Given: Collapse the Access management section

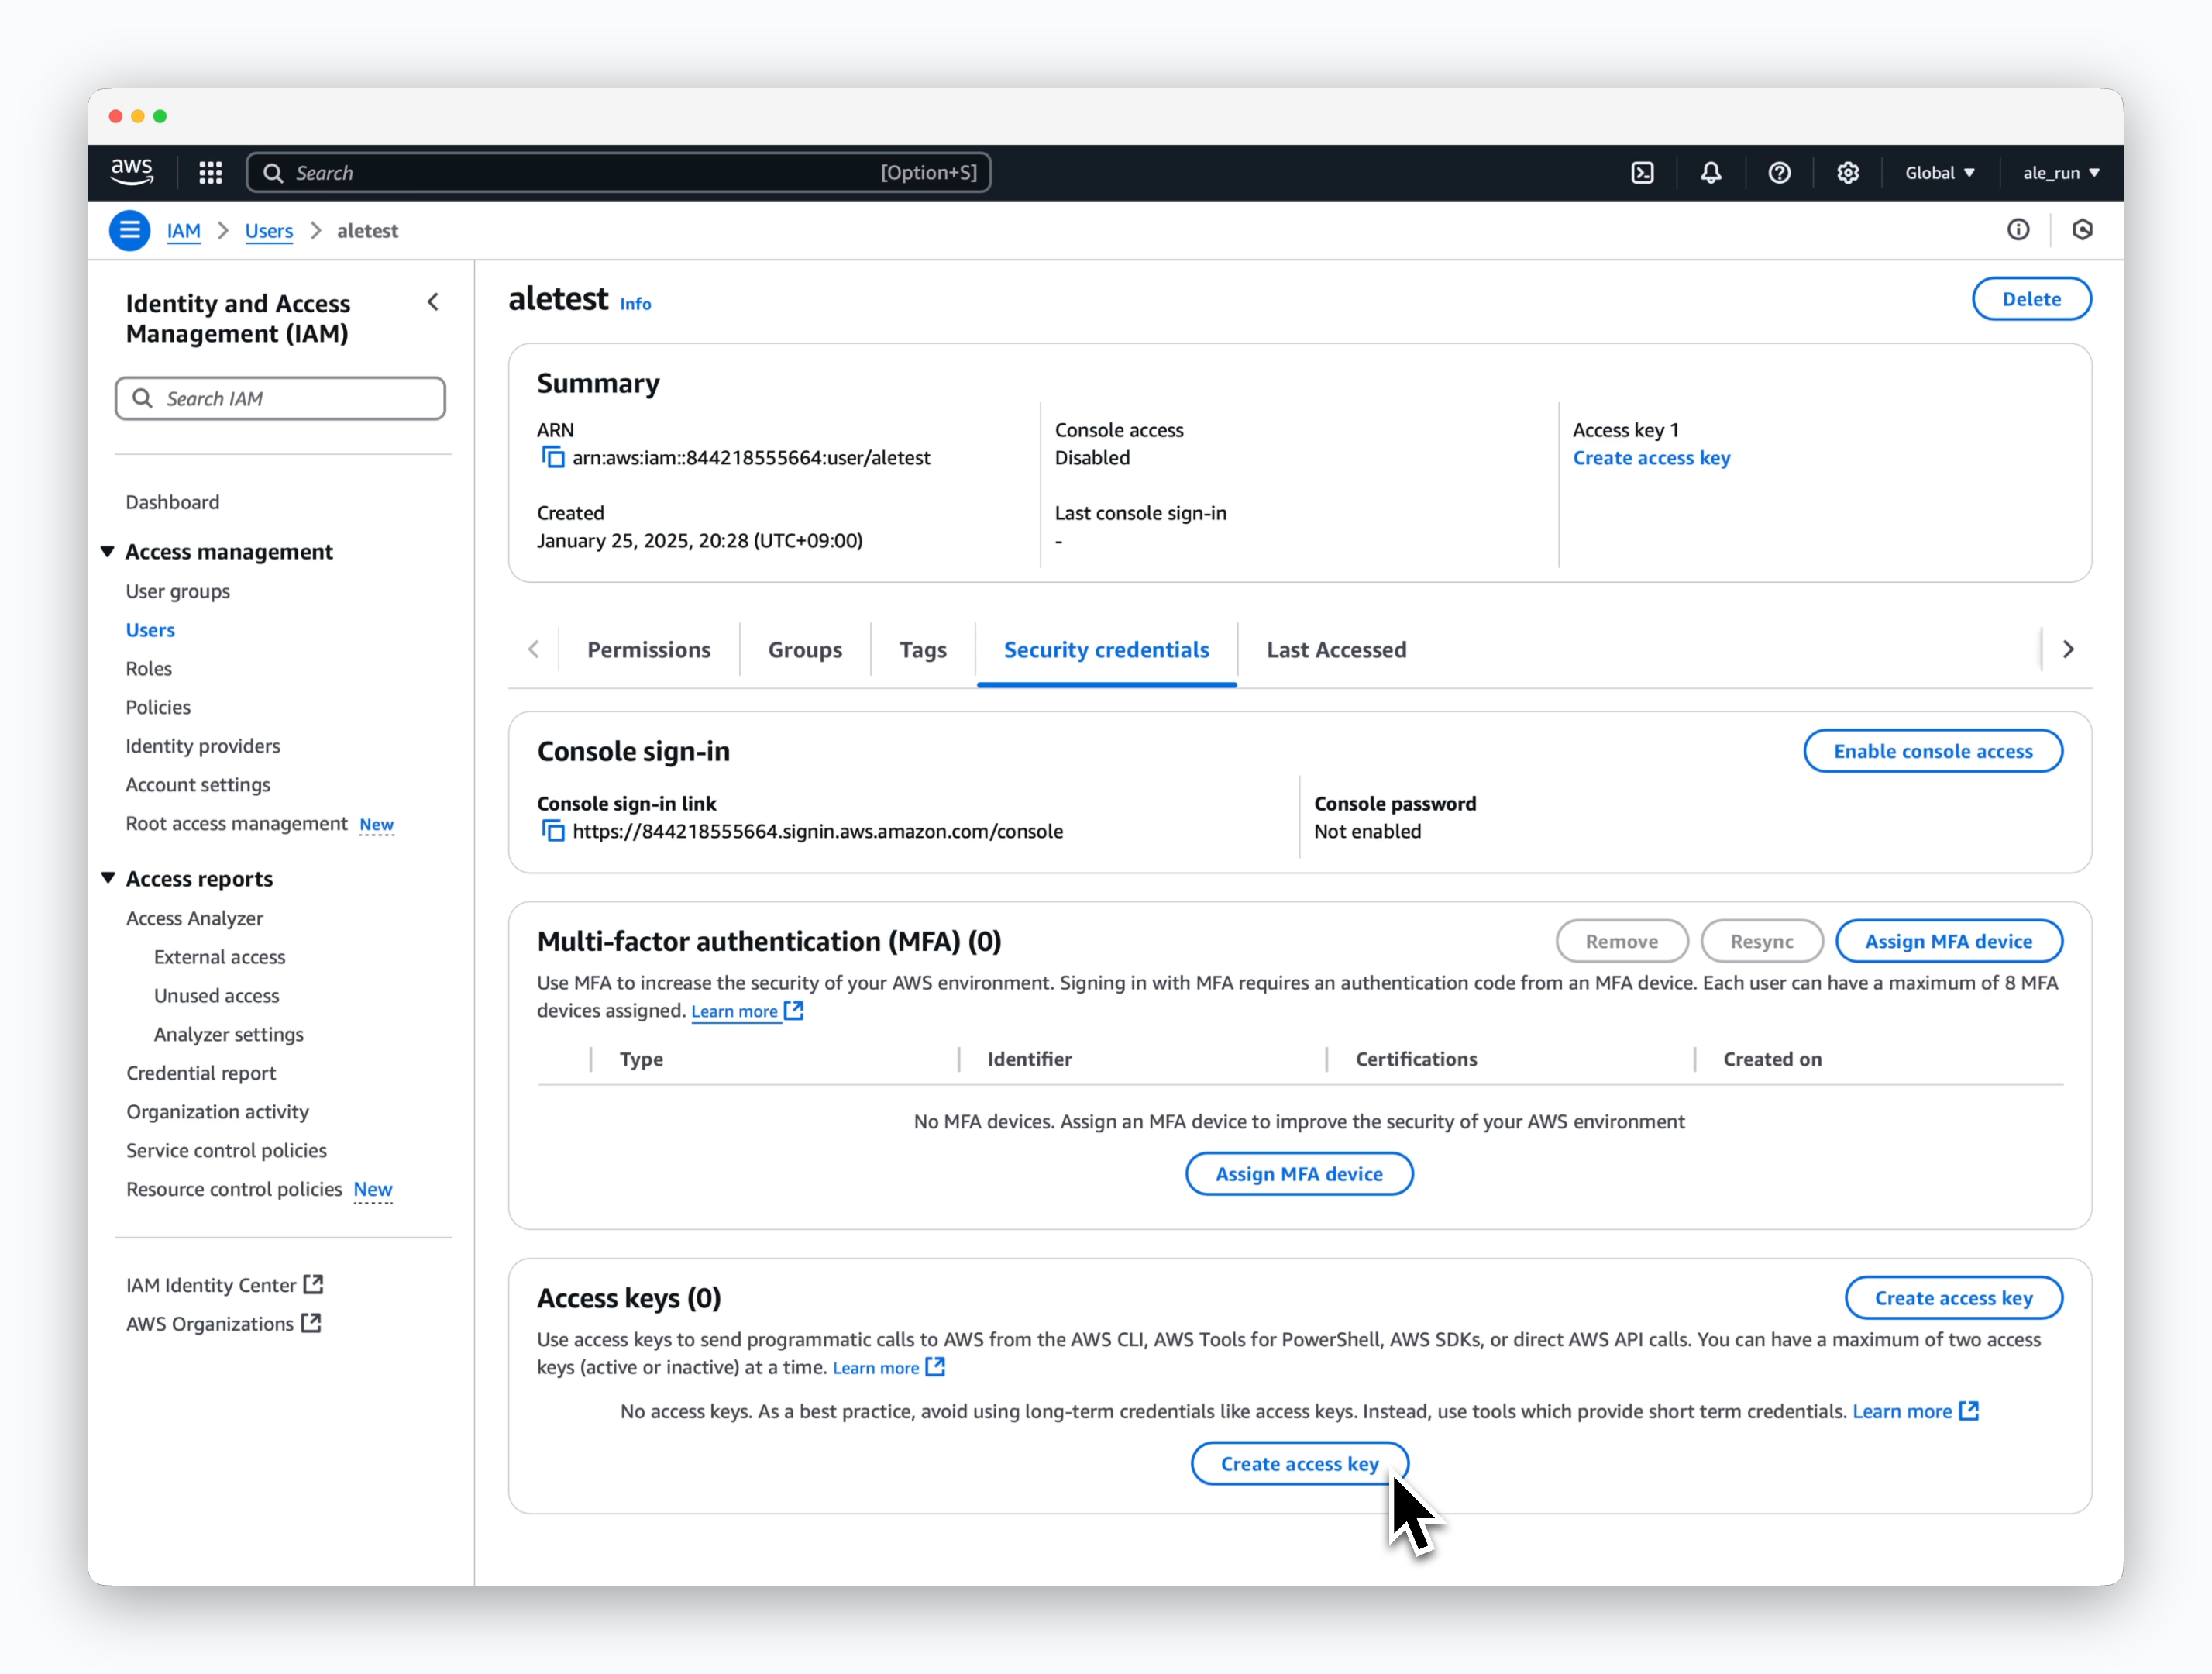Looking at the screenshot, I should pyautogui.click(x=108, y=551).
